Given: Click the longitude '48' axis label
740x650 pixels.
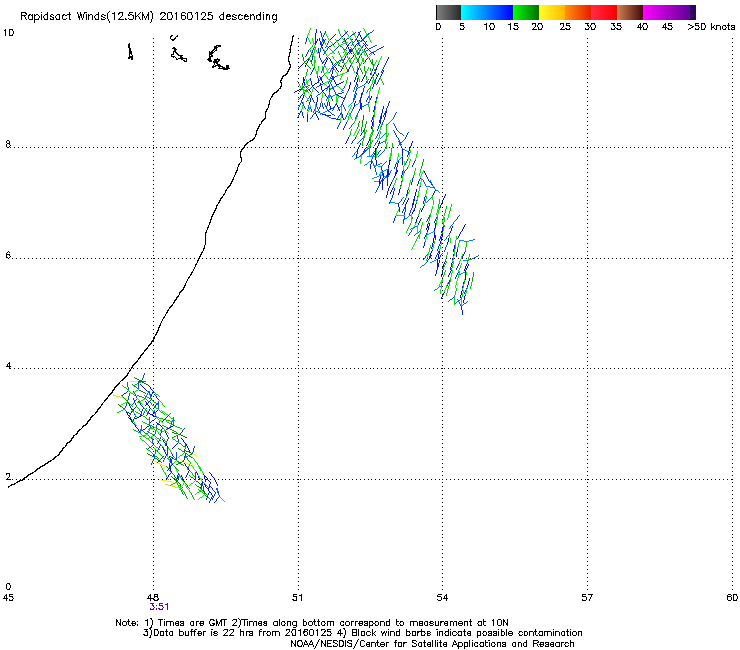Looking at the screenshot, I should (152, 598).
